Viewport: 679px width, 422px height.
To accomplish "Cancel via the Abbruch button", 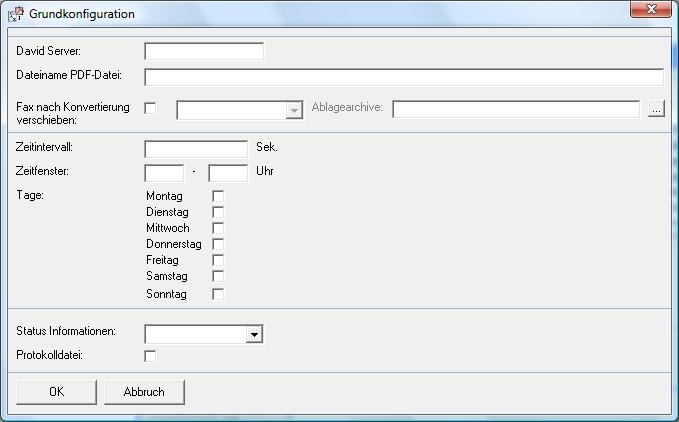I will (x=144, y=392).
